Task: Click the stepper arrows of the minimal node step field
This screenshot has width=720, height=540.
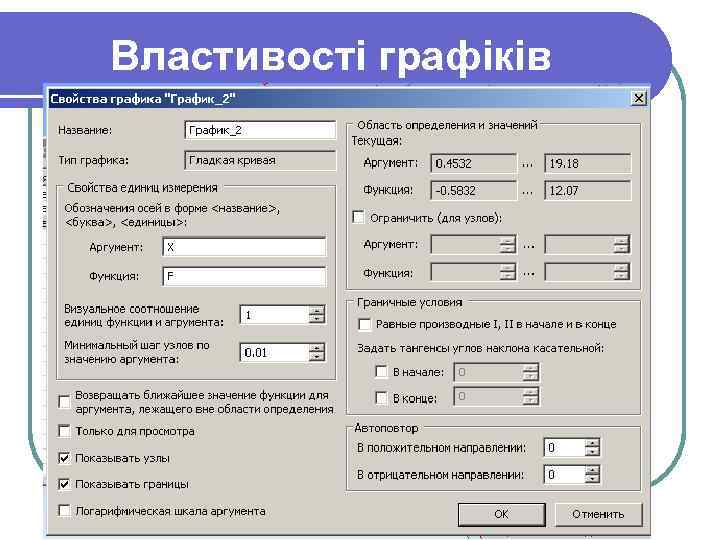Action: click(x=317, y=353)
